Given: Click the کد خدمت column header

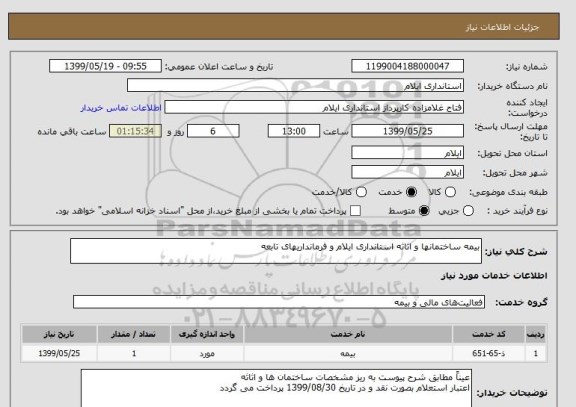Looking at the screenshot, I should point(489,334).
